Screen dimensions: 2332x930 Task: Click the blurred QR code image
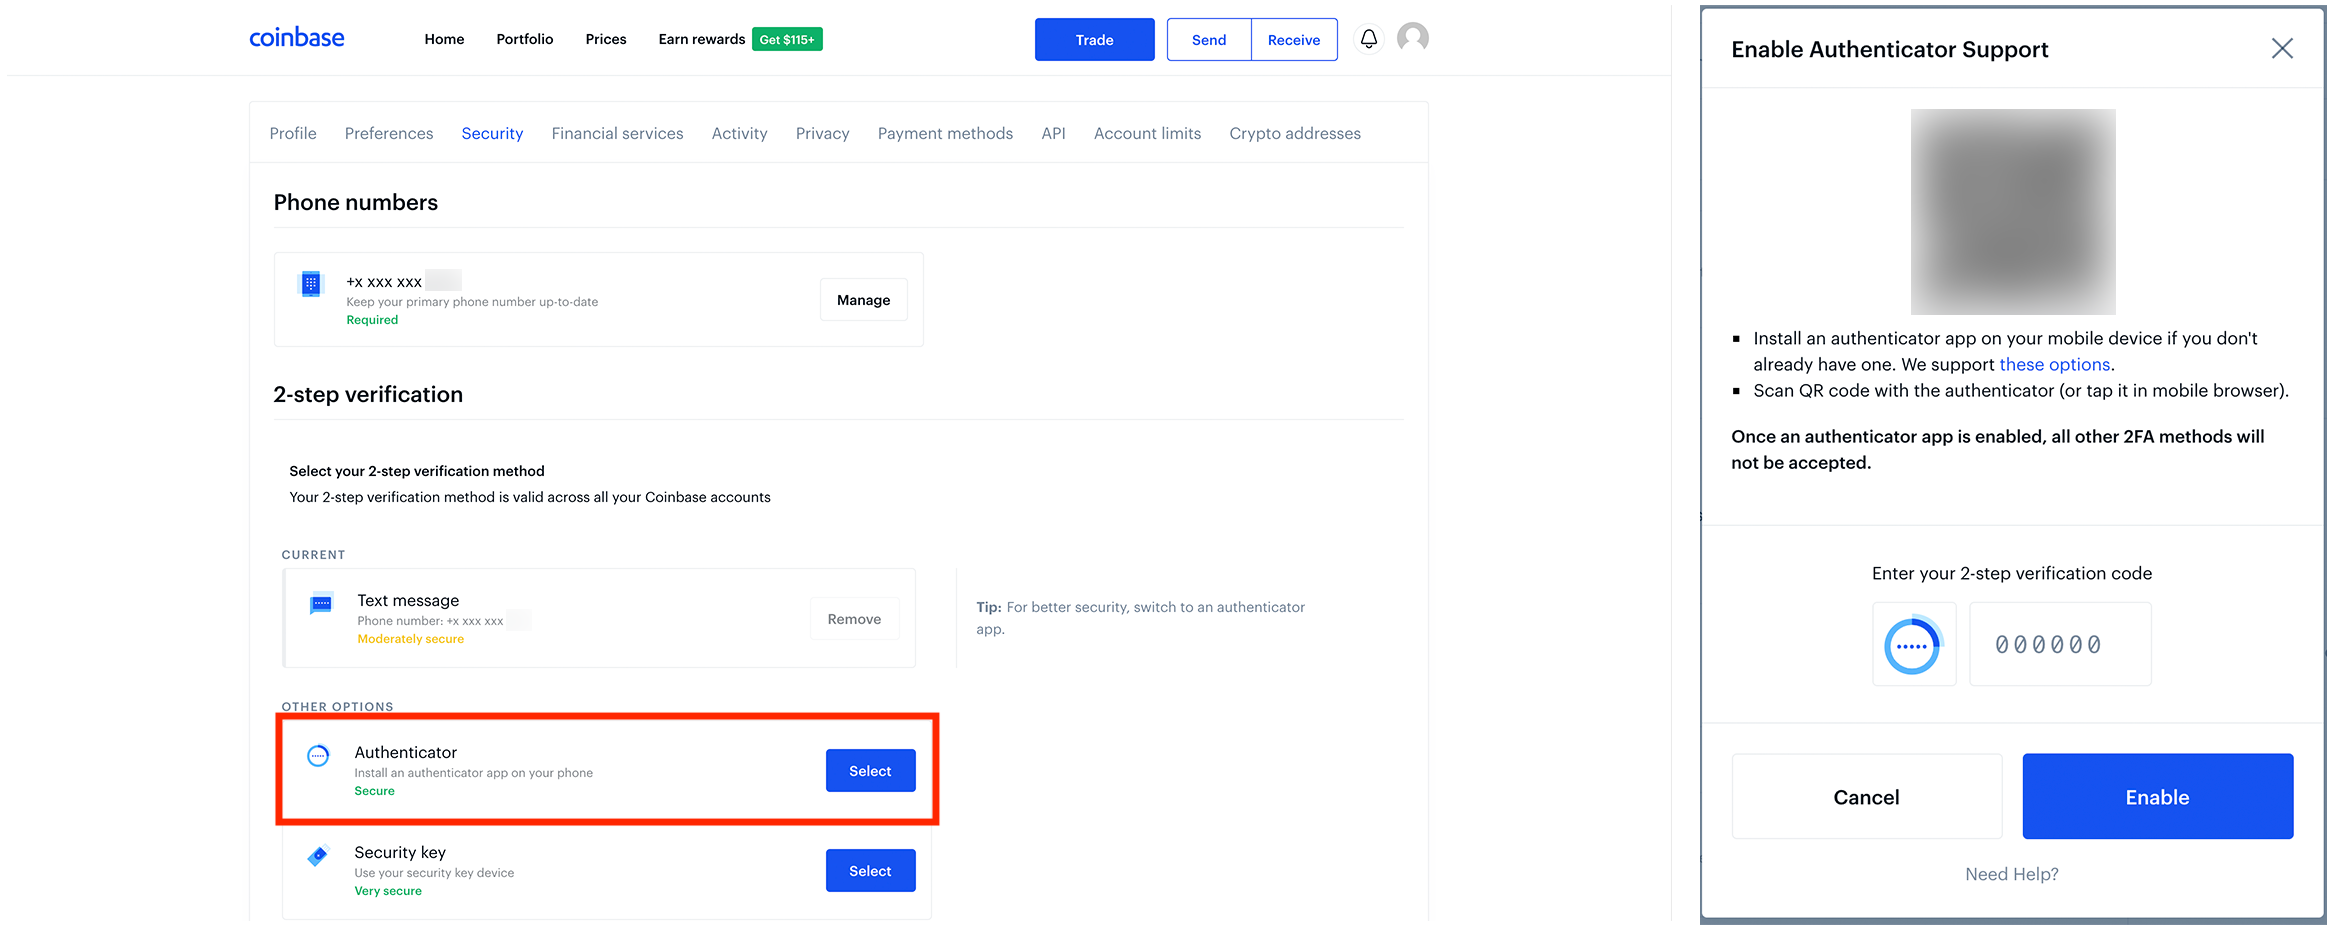[x=2013, y=212]
